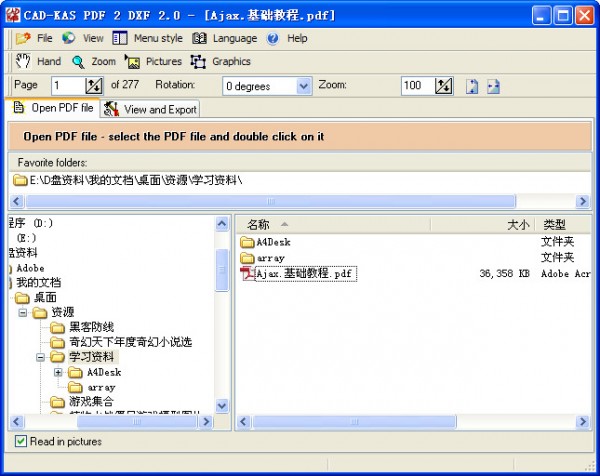Select the 游戏集合 folder
Viewport: 600px width, 476px height.
[91, 402]
